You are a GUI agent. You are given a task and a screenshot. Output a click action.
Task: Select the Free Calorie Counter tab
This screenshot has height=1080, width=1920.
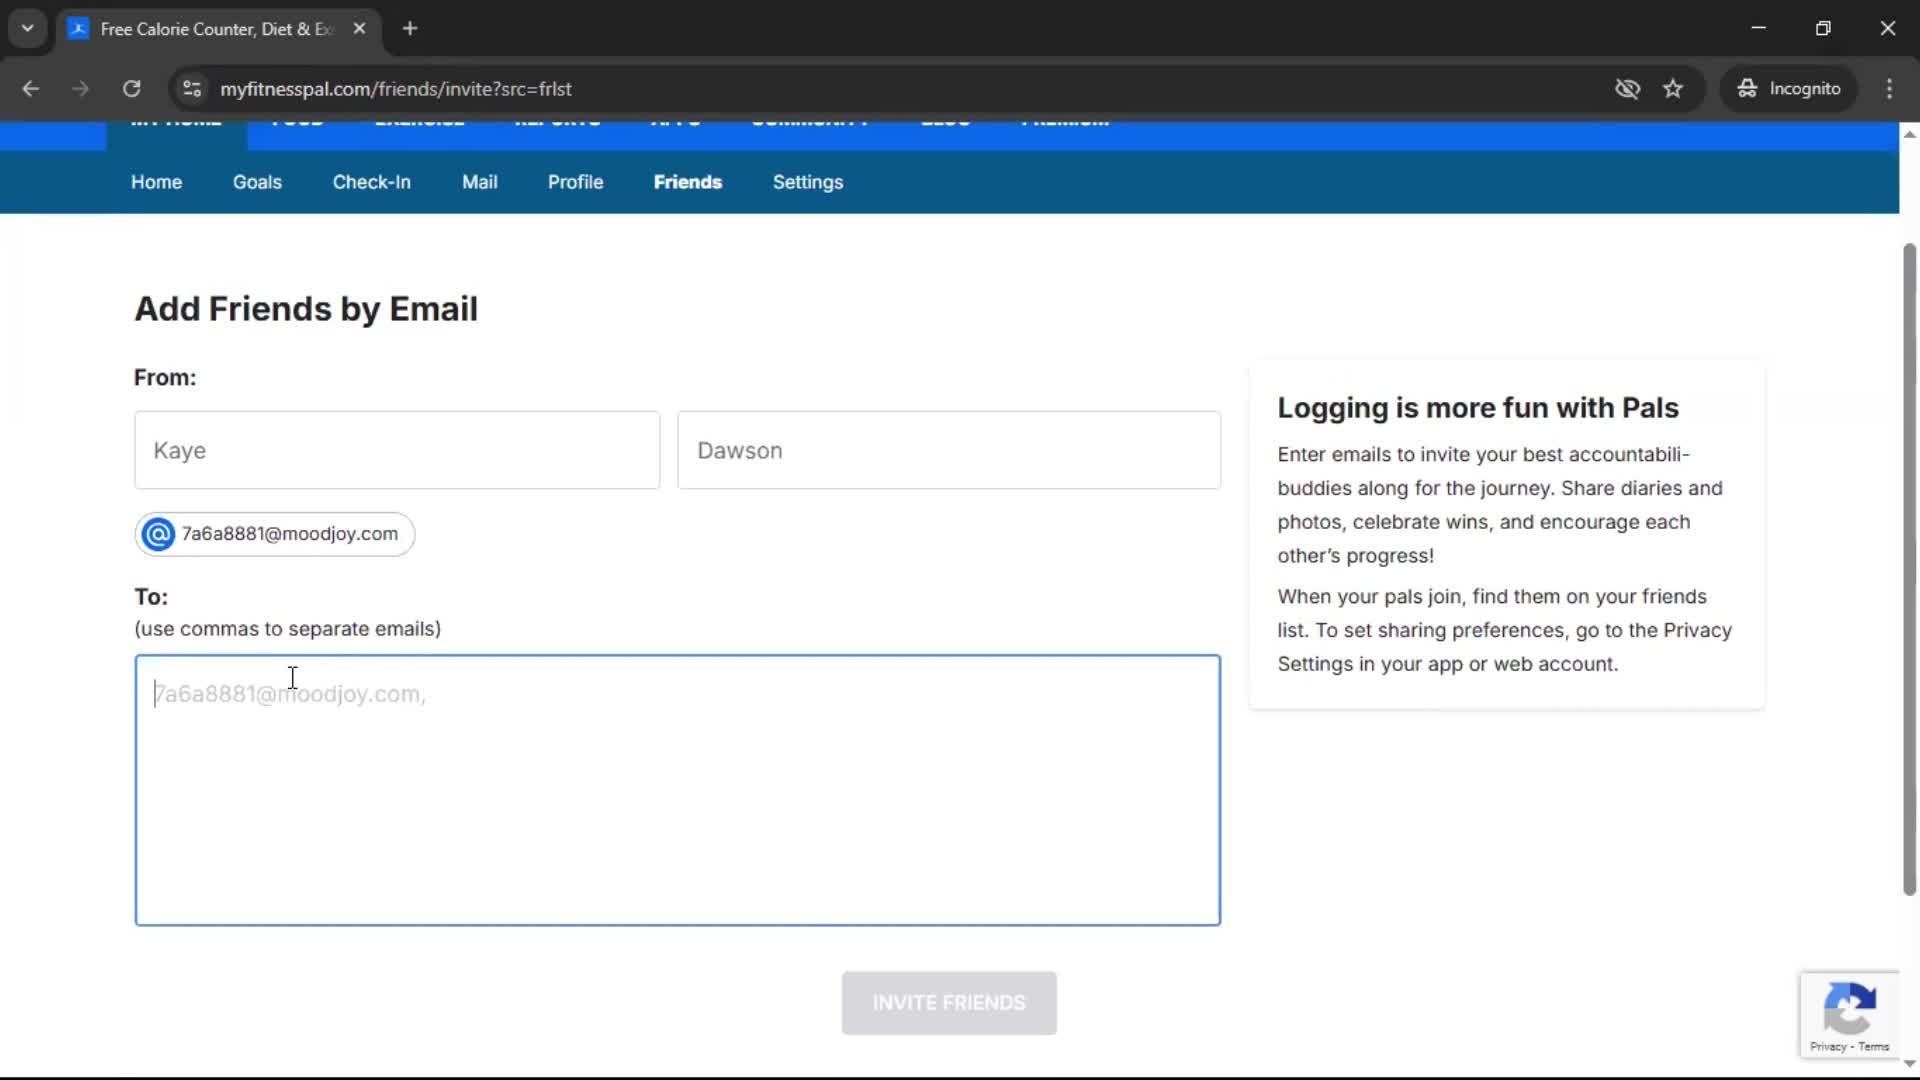[217, 28]
